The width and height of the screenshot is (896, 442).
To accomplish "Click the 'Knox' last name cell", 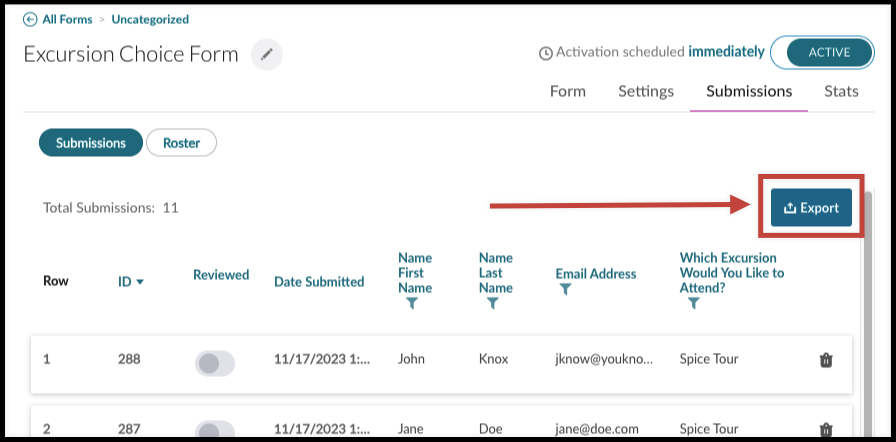I will tap(494, 359).
